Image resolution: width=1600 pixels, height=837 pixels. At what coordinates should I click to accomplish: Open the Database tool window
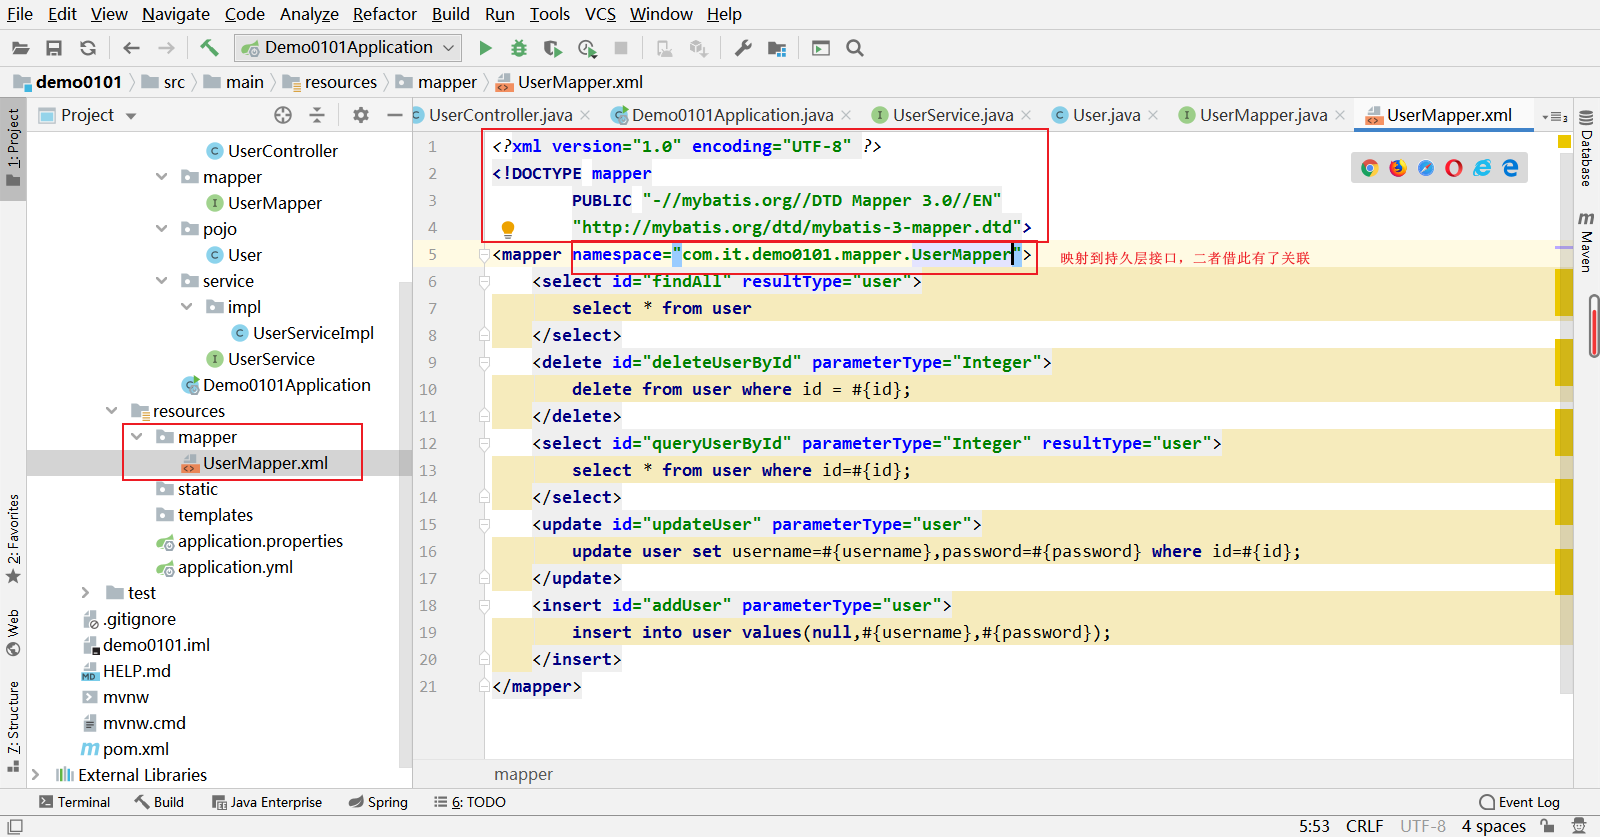tap(1586, 149)
